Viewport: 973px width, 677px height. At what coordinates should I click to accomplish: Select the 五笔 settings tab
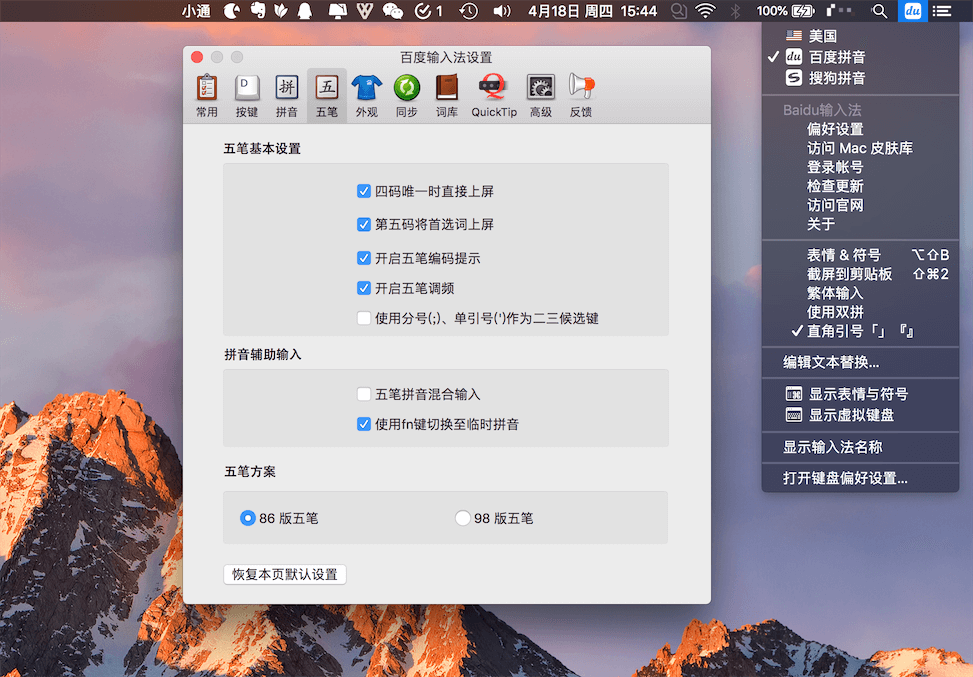click(x=326, y=96)
